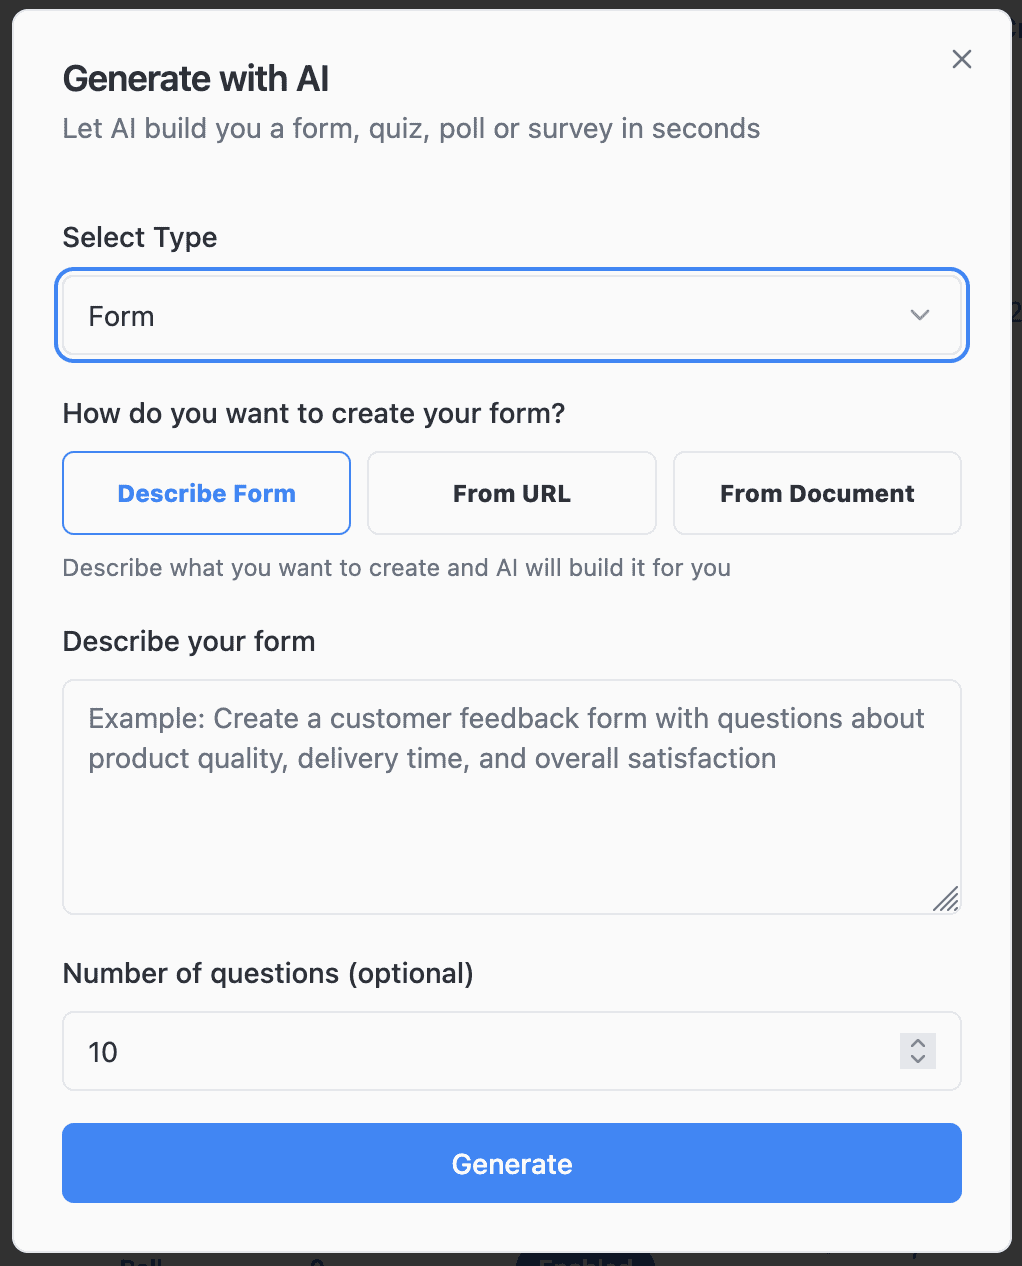Click the chevron on the Select Type dropdown

(919, 315)
